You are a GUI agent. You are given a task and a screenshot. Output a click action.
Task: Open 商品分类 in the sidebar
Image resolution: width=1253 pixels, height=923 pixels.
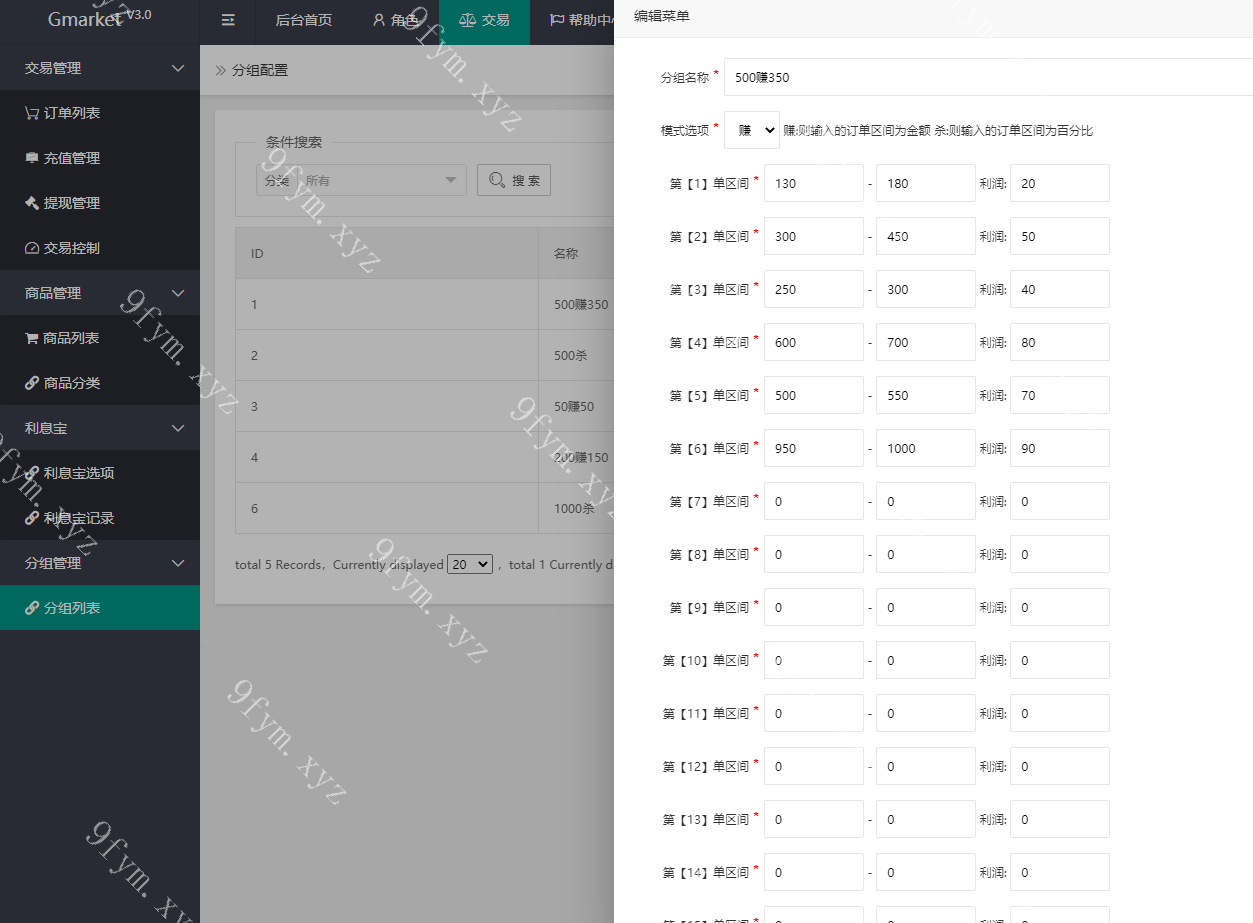pos(100,383)
